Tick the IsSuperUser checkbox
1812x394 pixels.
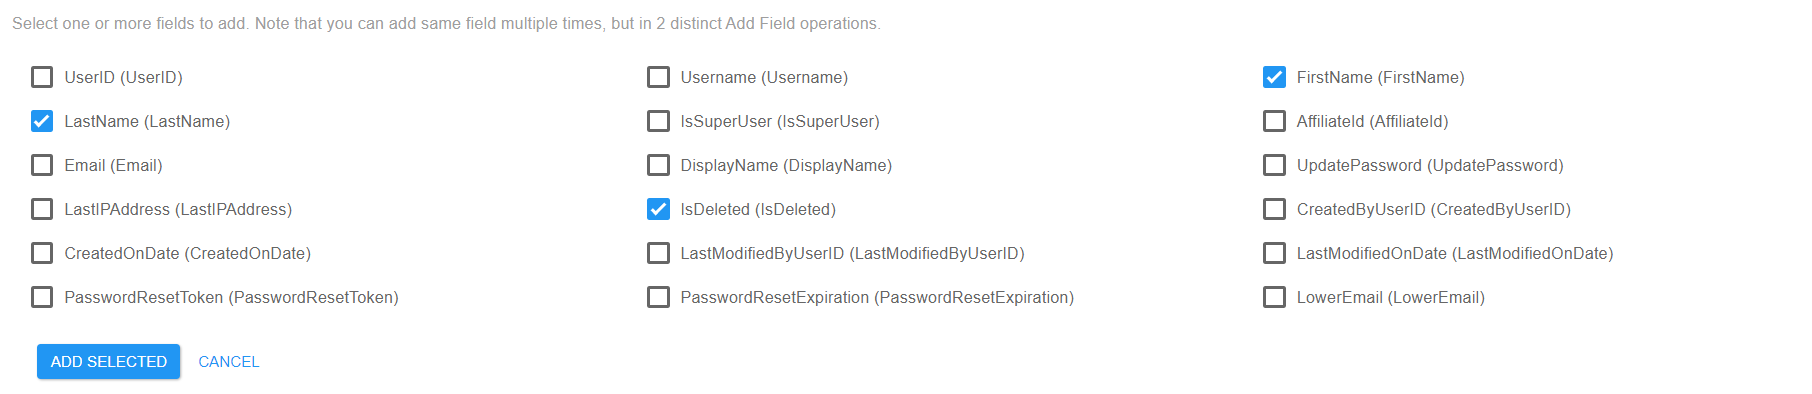[x=658, y=121]
